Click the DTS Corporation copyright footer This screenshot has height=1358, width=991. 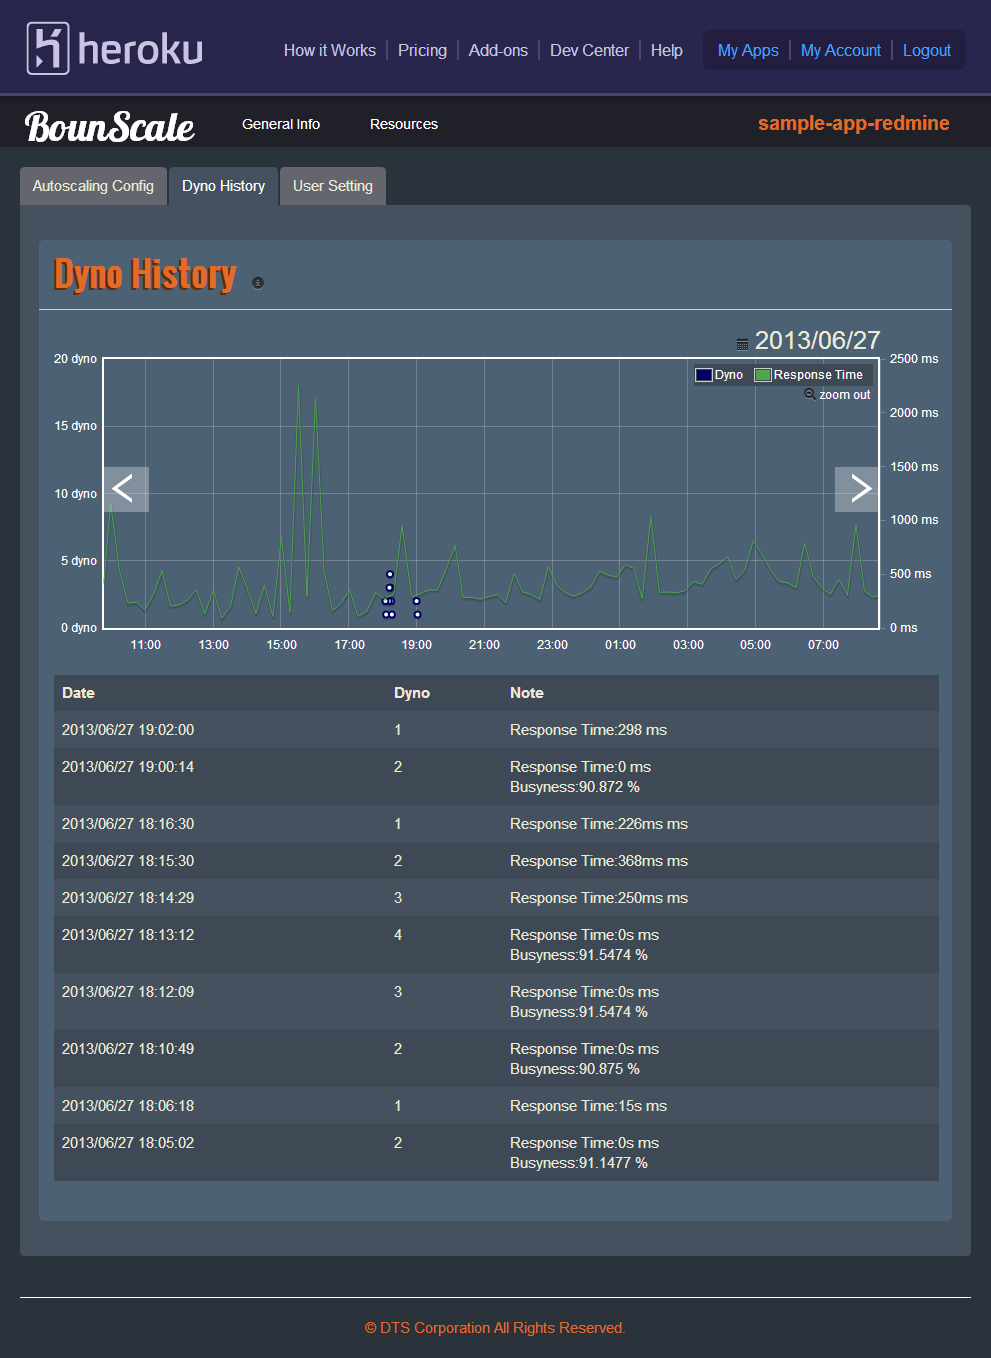pyautogui.click(x=495, y=1328)
